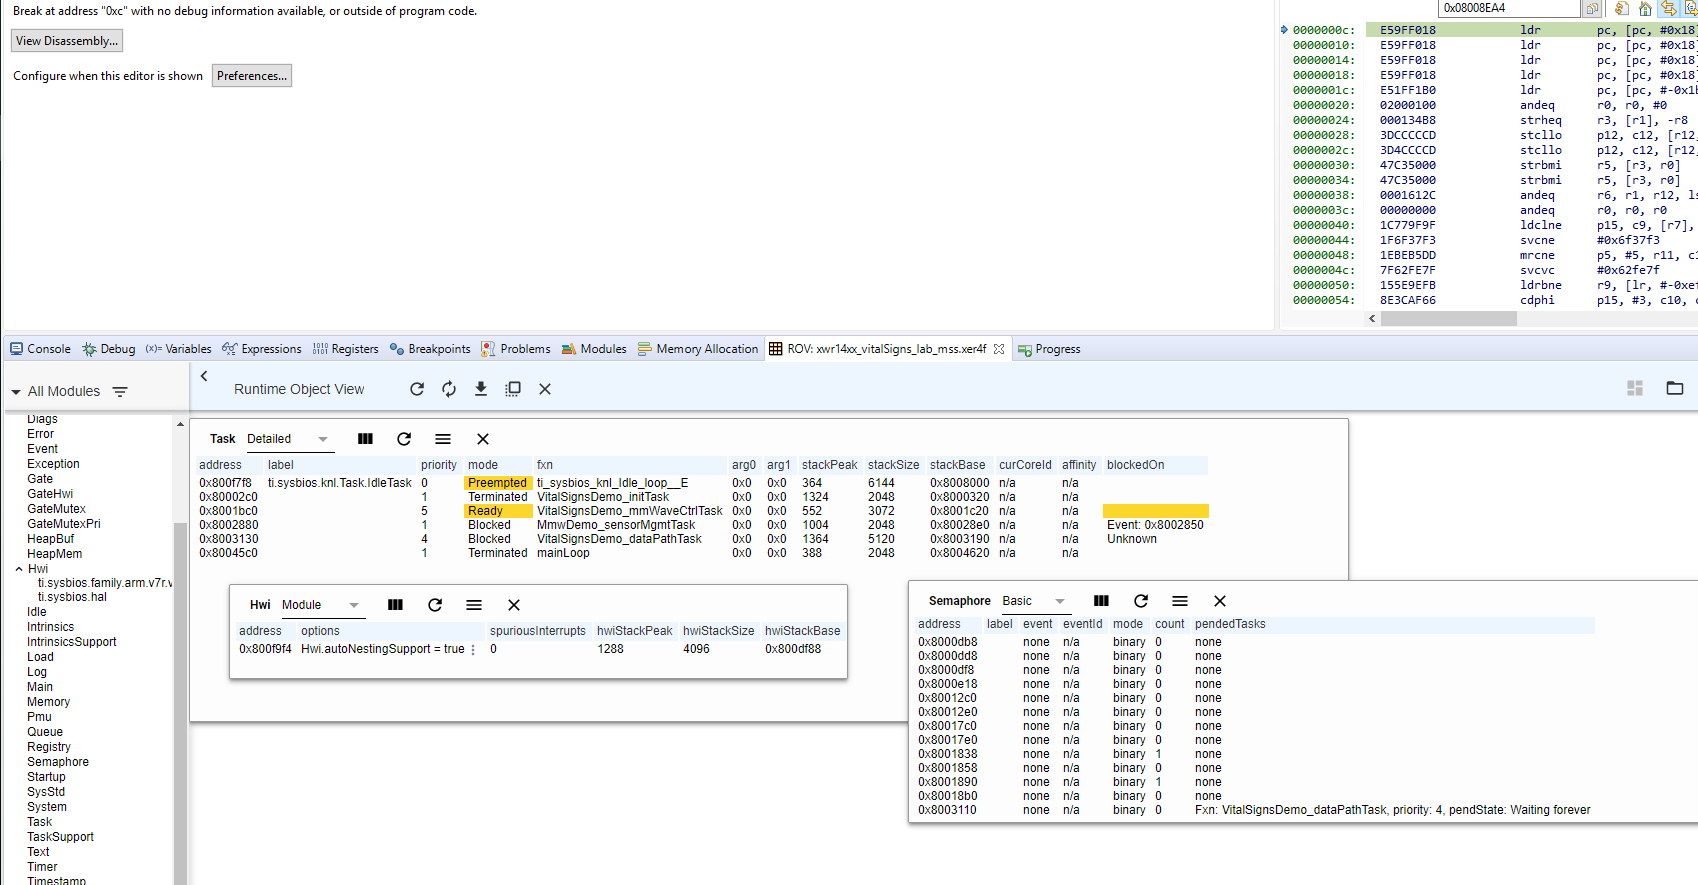Click the disassembly address input field
The height and width of the screenshot is (885, 1698).
tap(1509, 8)
